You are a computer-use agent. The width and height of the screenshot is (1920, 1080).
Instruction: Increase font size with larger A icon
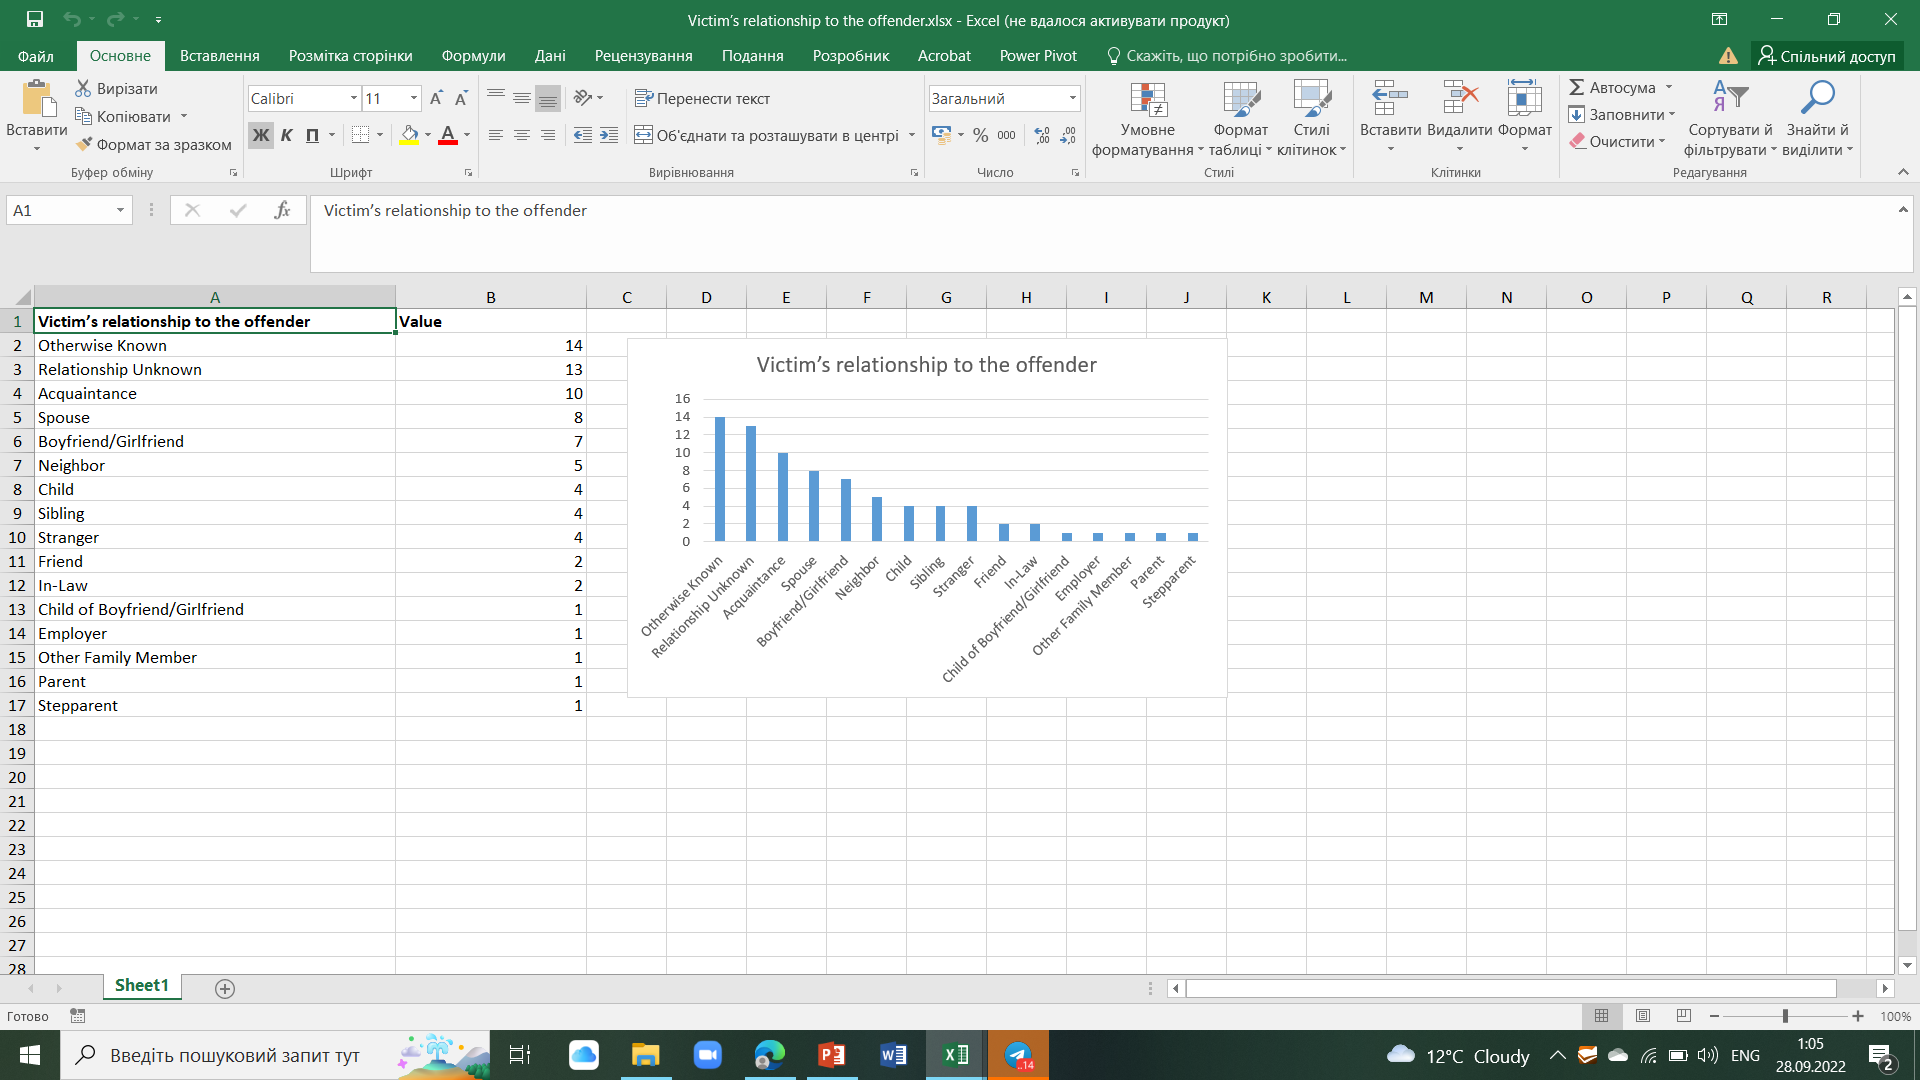(436, 98)
